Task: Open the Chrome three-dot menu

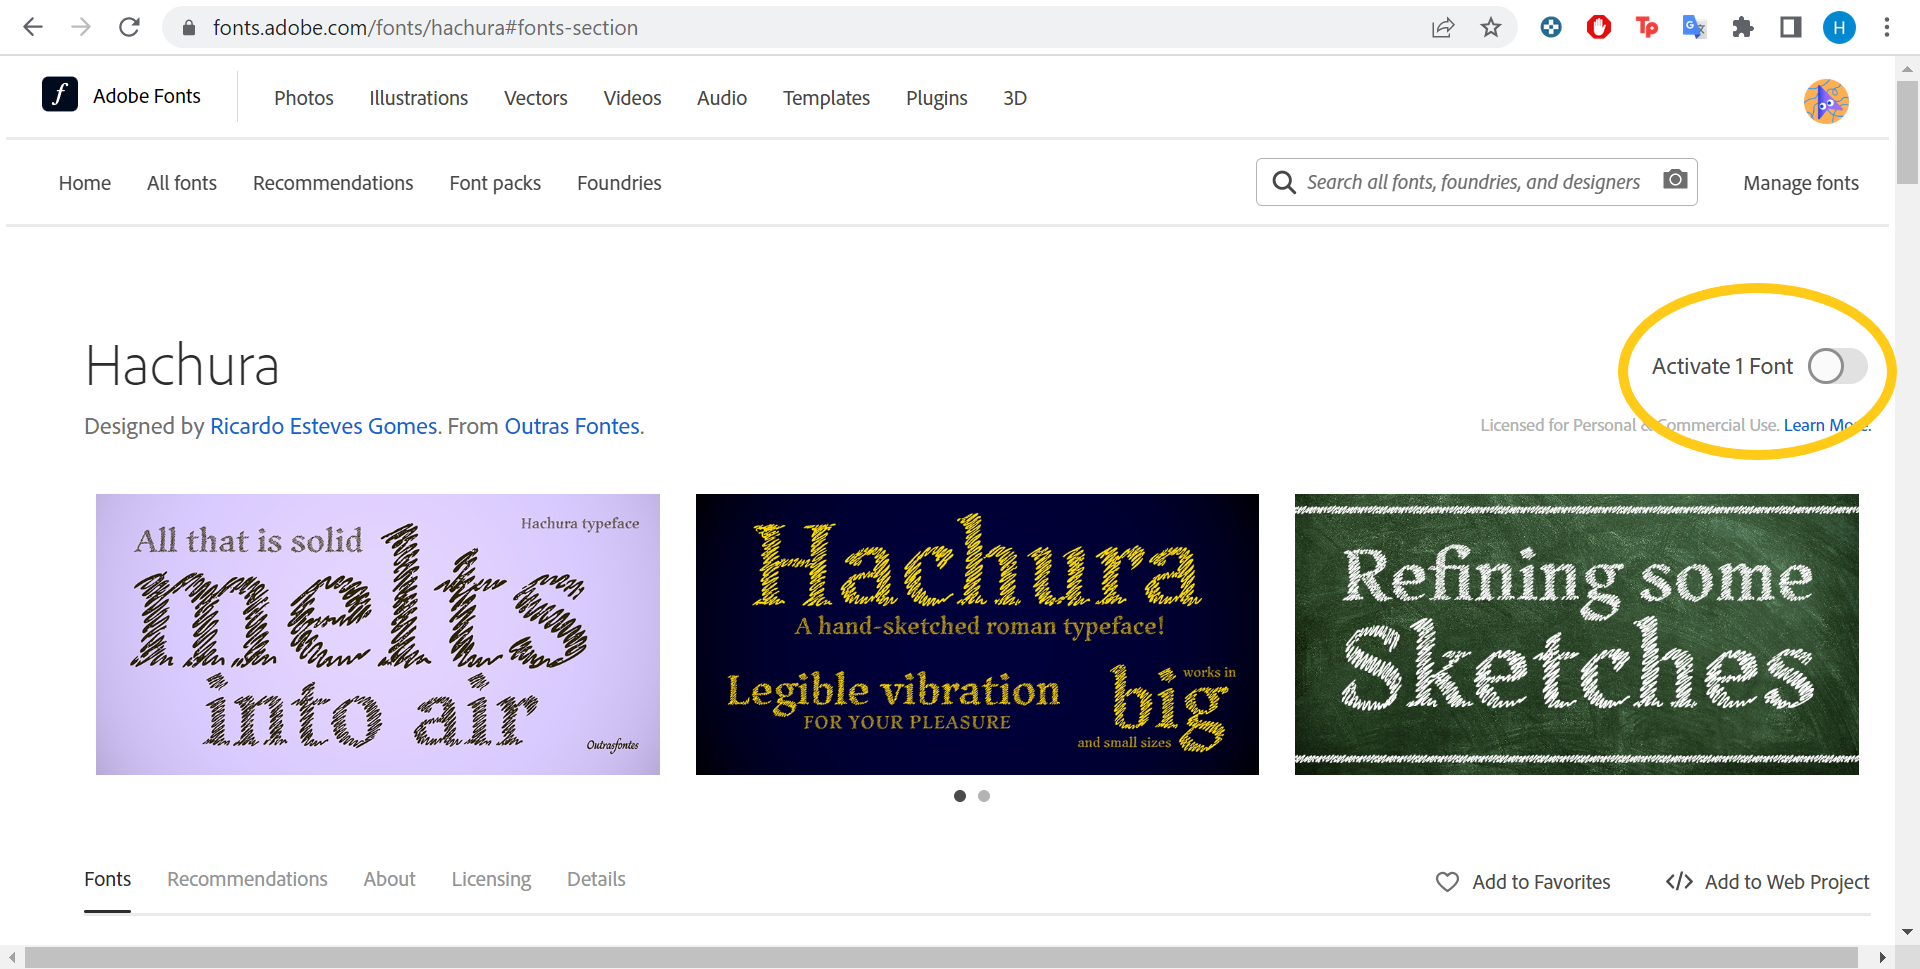Action: (1887, 27)
